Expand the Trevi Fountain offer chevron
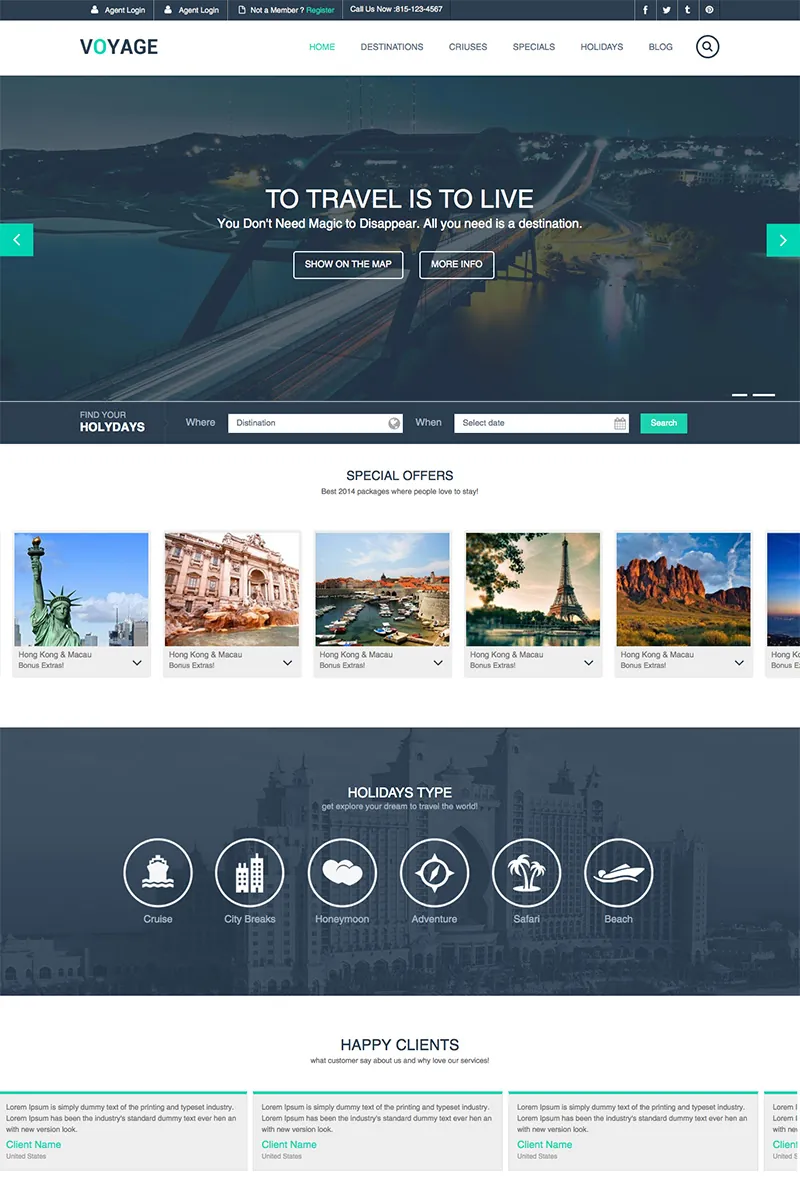This screenshot has width=800, height=1200. (287, 662)
